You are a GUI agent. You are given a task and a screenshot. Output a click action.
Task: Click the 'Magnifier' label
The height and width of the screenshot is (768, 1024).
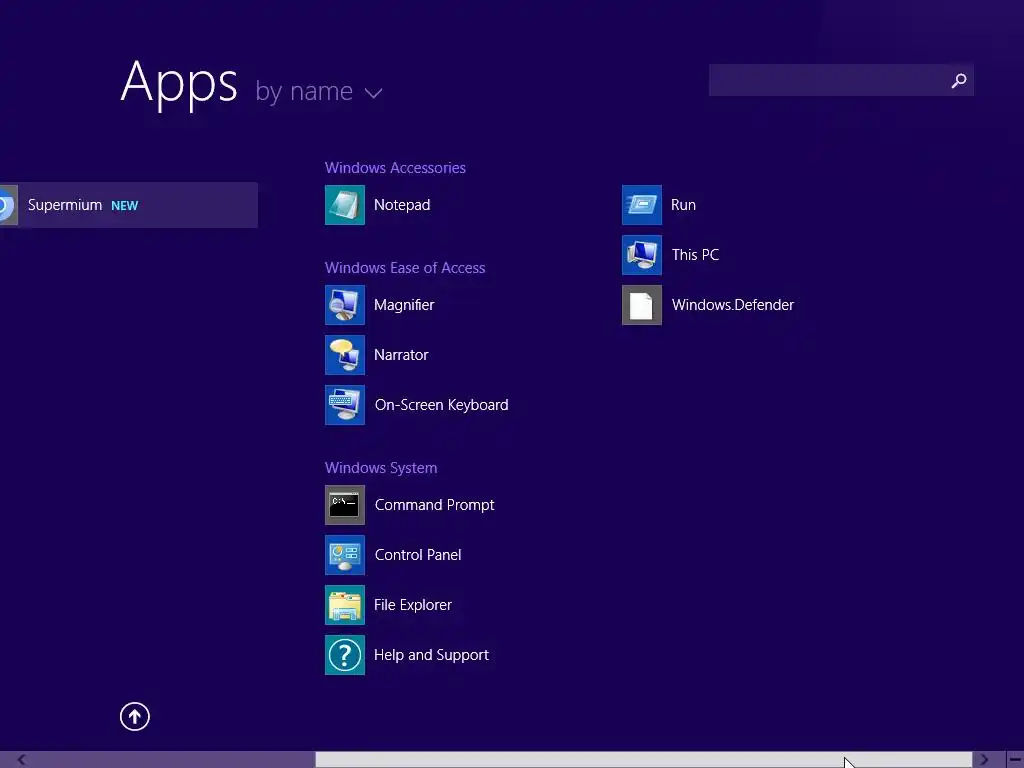coord(404,305)
